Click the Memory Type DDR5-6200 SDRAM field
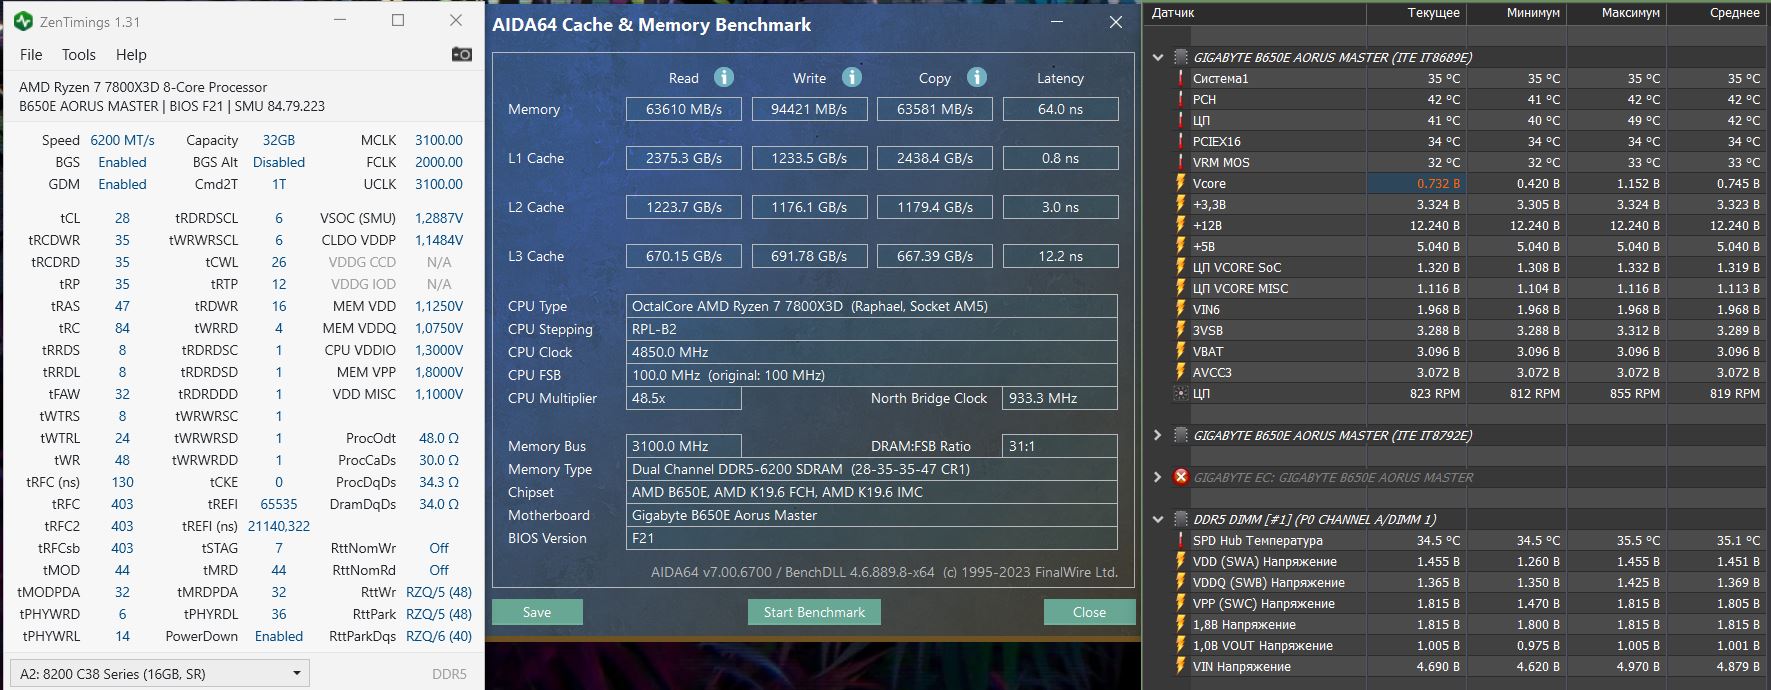The width and height of the screenshot is (1771, 690). [872, 469]
